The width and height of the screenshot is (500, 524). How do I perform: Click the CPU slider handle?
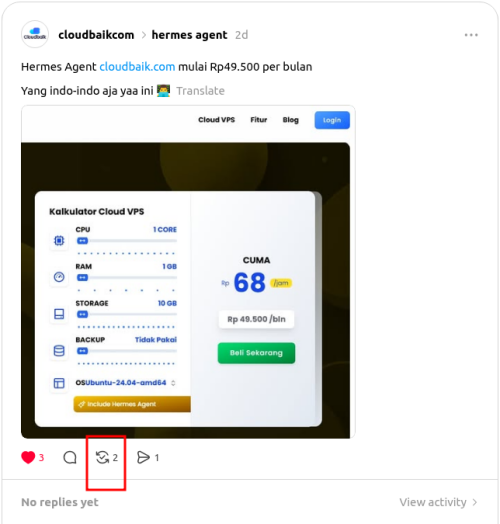[x=82, y=241]
